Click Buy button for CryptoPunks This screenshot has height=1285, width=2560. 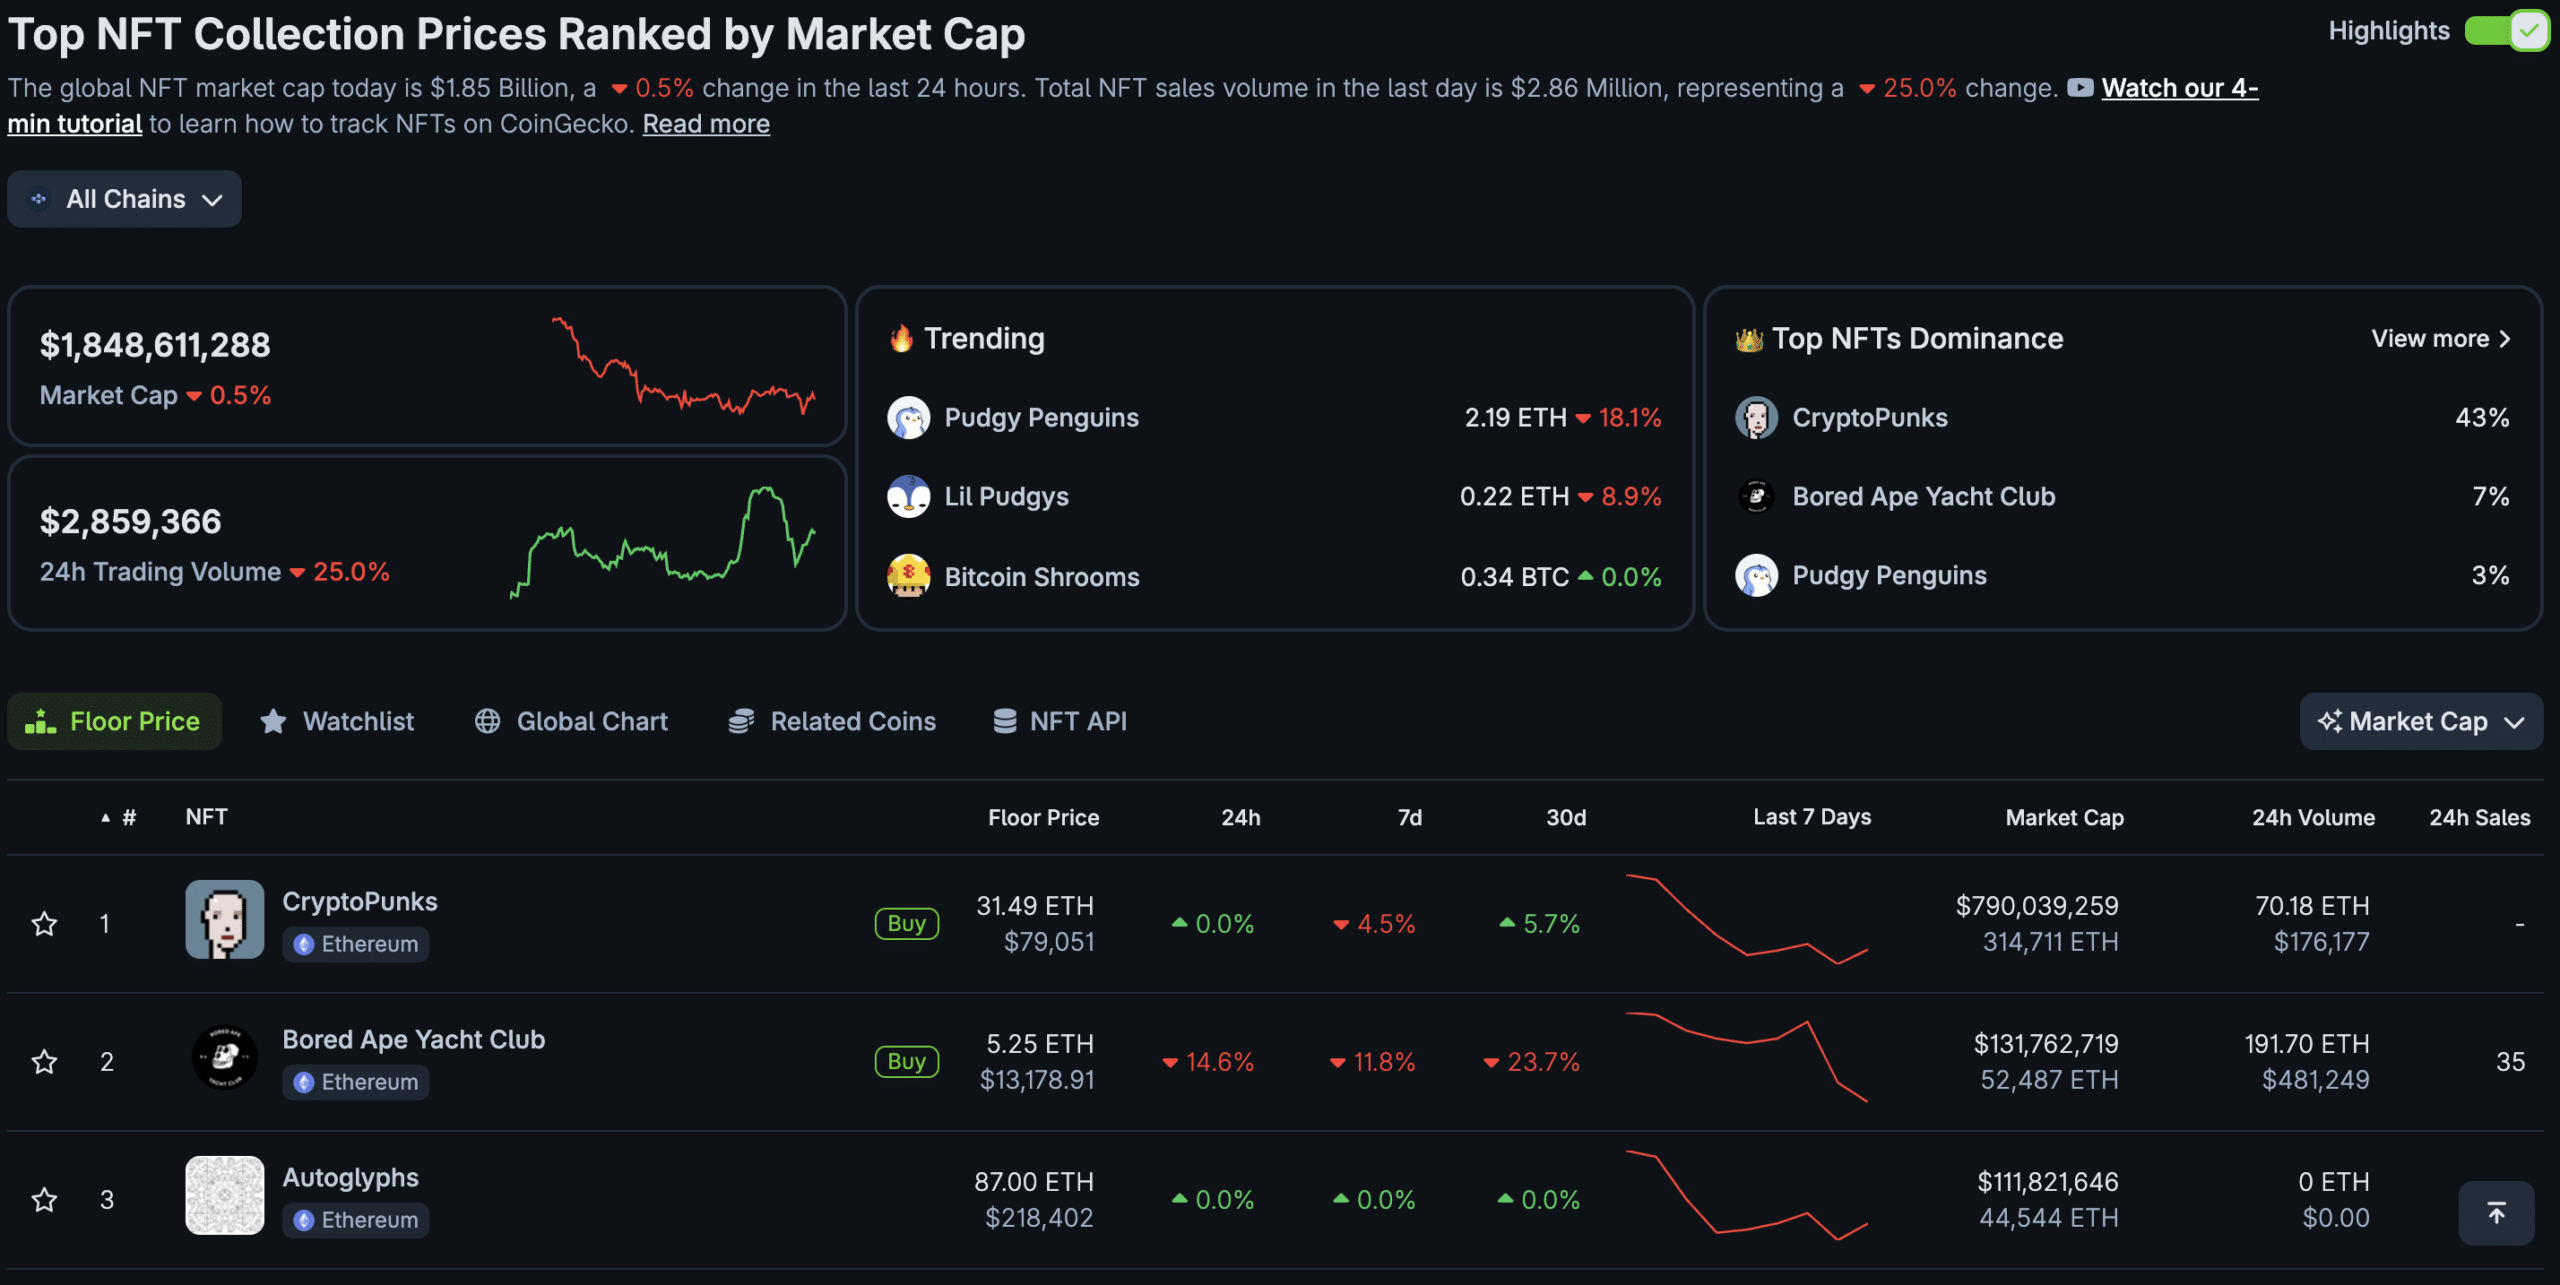[x=906, y=923]
